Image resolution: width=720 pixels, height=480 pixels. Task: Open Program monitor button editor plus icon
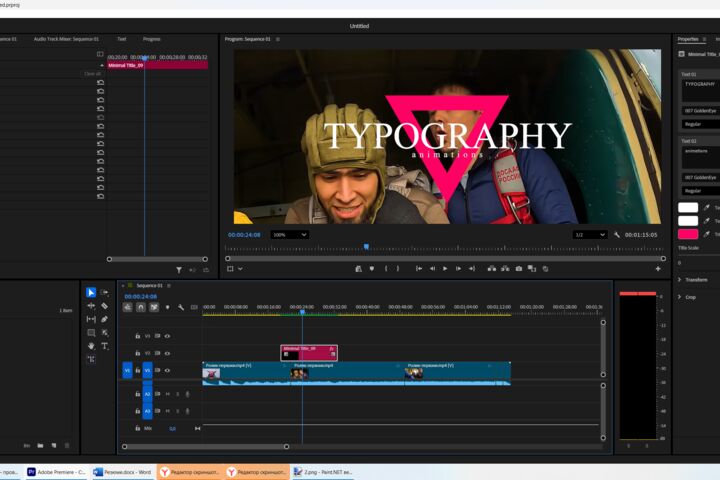pos(658,269)
